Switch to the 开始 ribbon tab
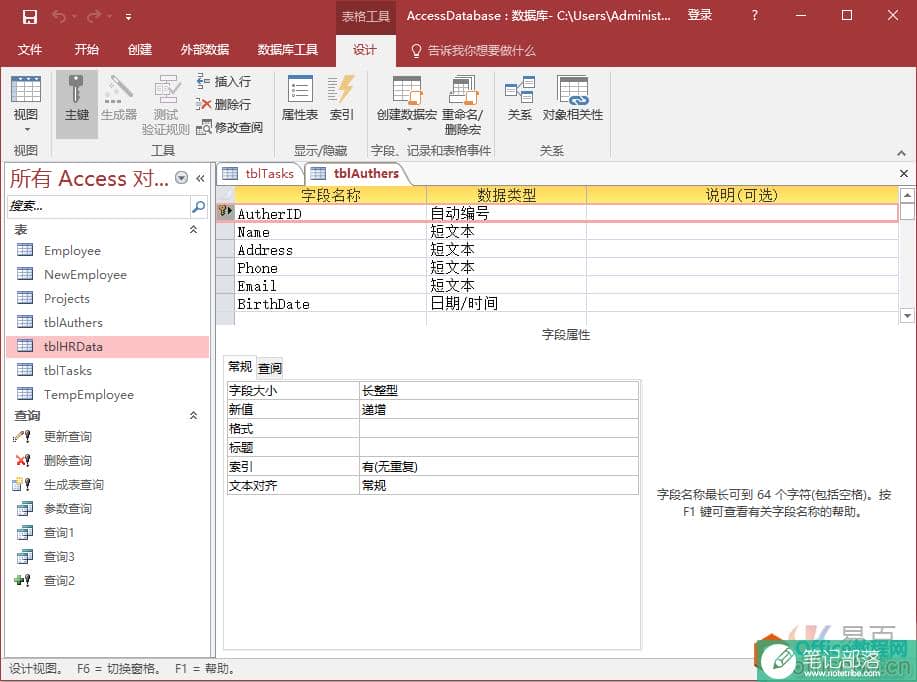This screenshot has height=682, width=917. (87, 50)
